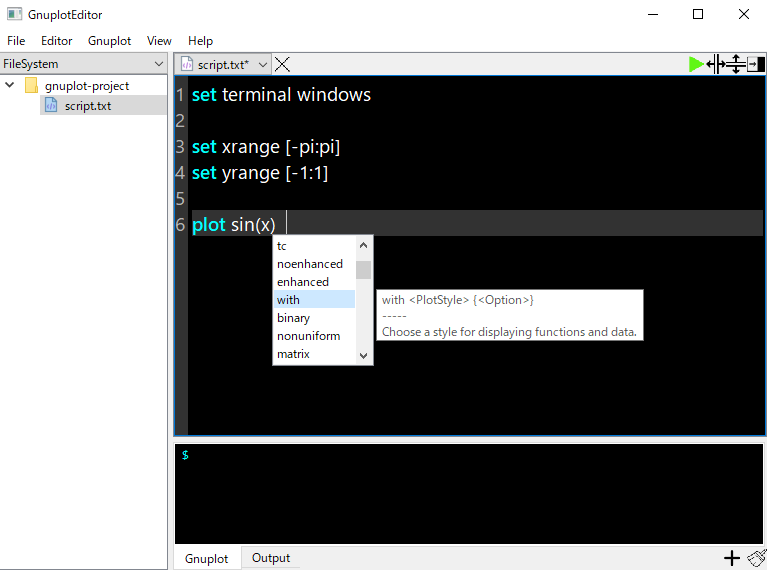Choose 'matrix' from the completion list
This screenshot has height=570, width=767.
click(314, 354)
